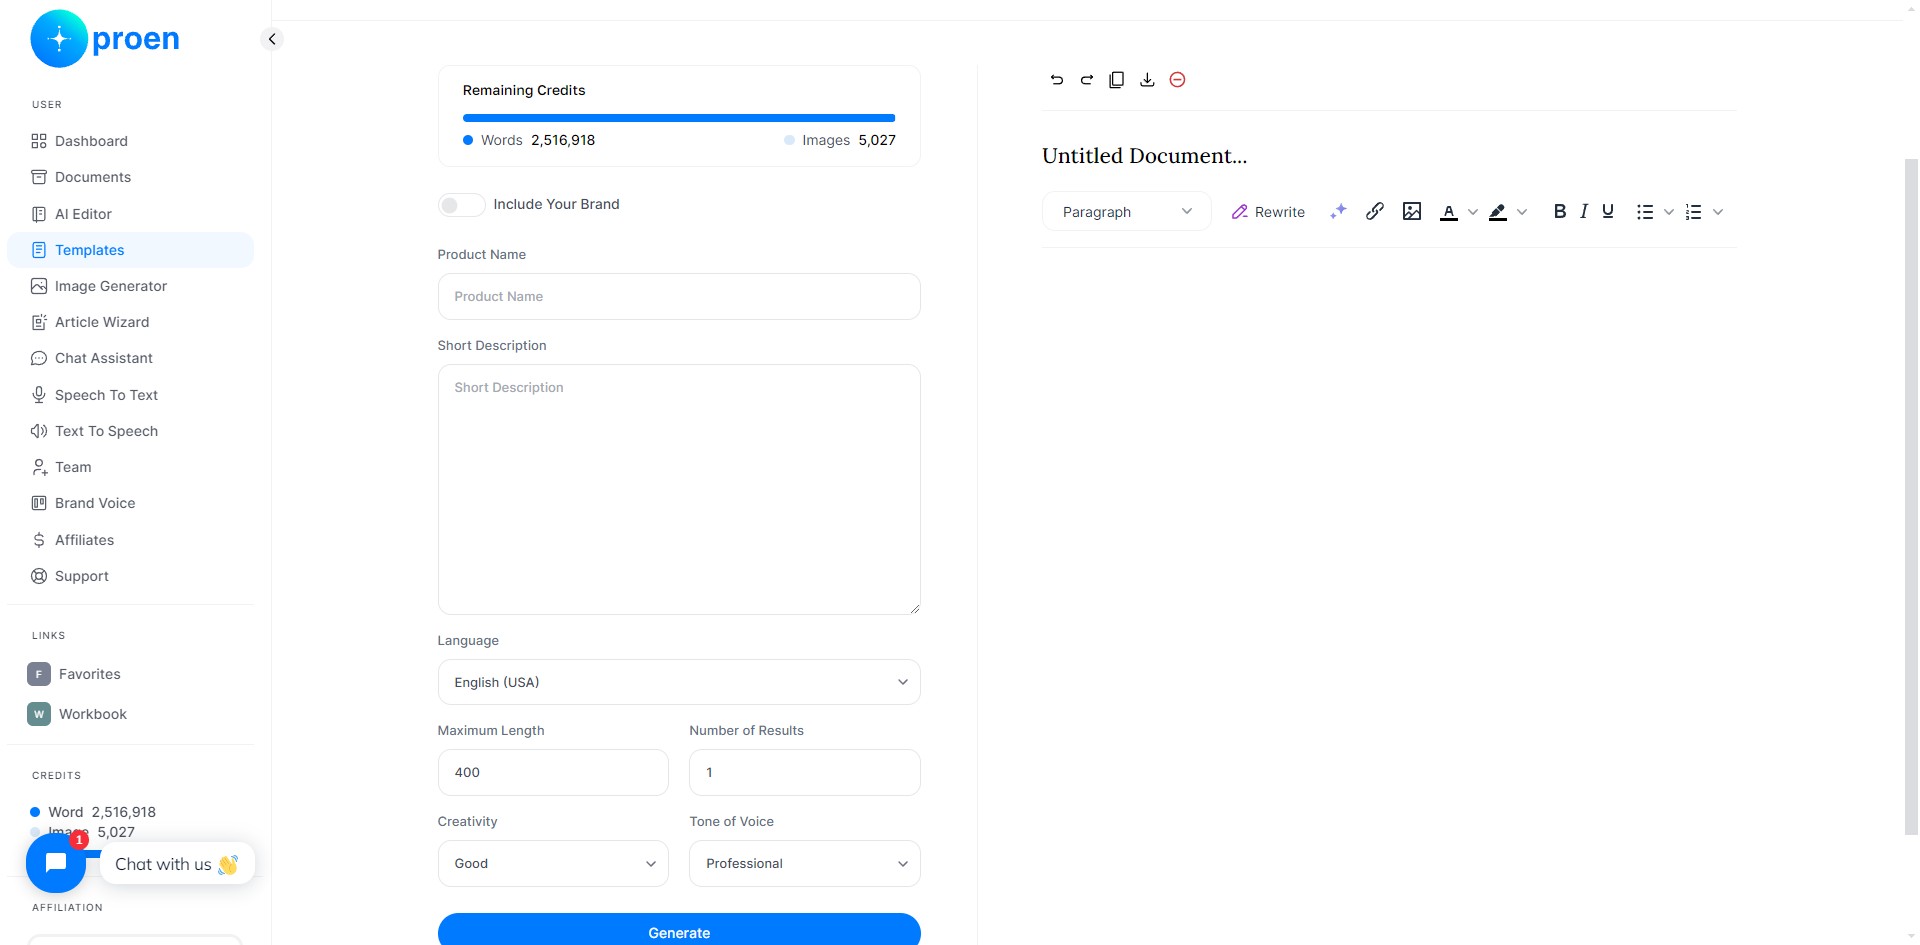Viewport: 1920px width, 945px height.
Task: Open the Creativity dropdown
Action: tap(553, 864)
